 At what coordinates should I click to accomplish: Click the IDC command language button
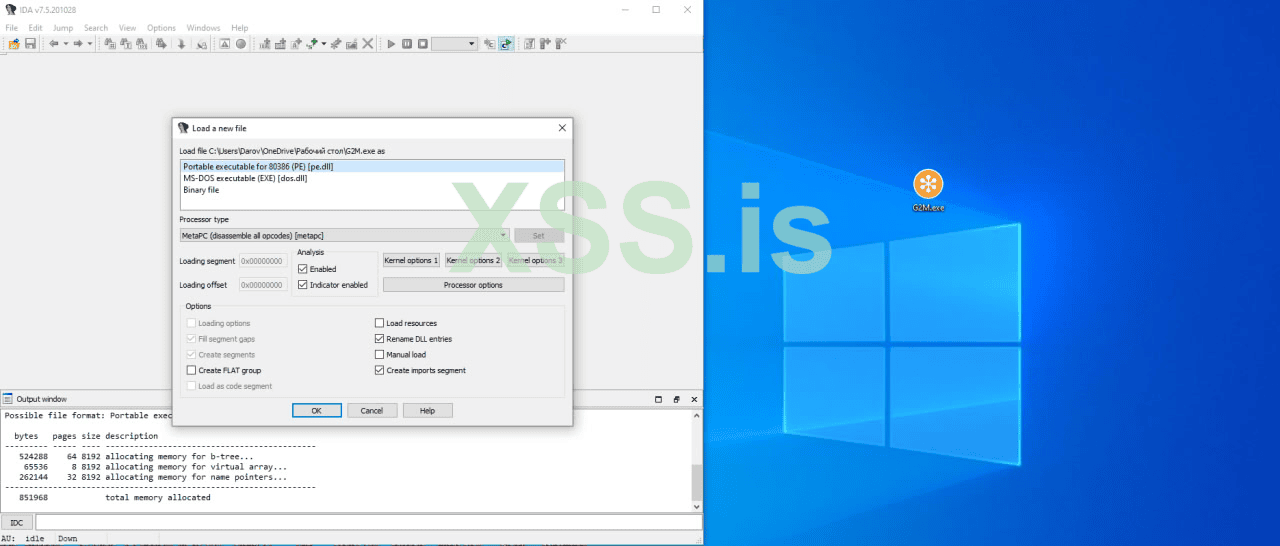(x=16, y=522)
